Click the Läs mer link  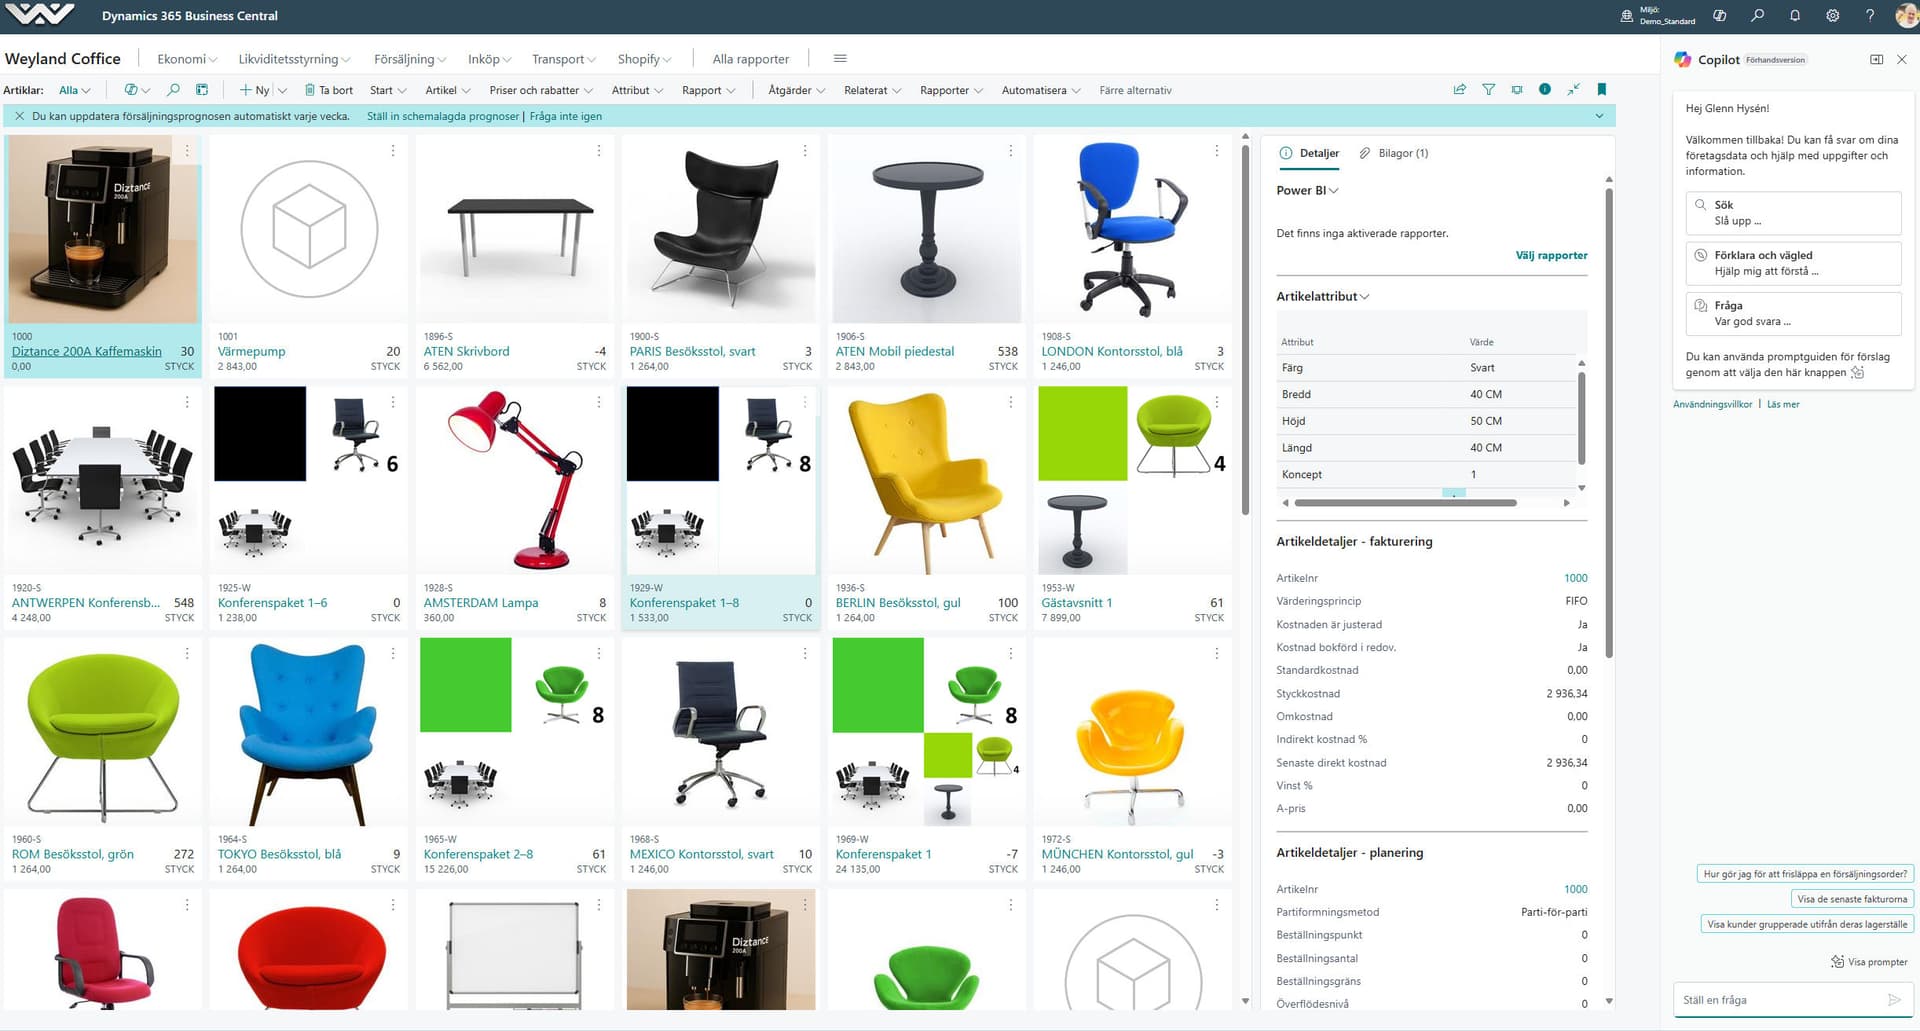pos(1783,404)
